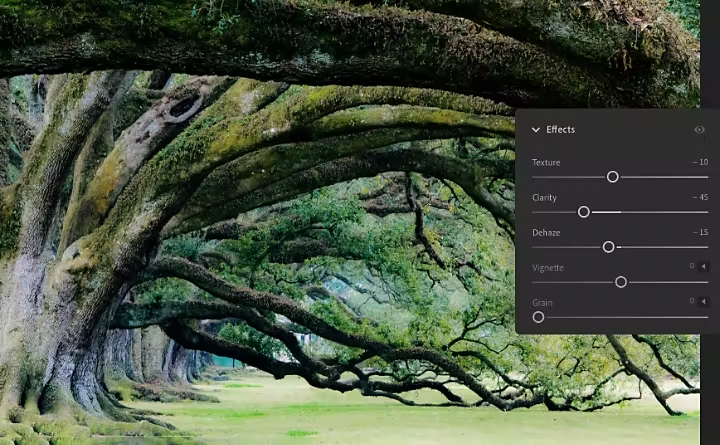The image size is (720, 445).
Task: Toggle the Effects panel eye visibility icon
Action: tap(699, 130)
